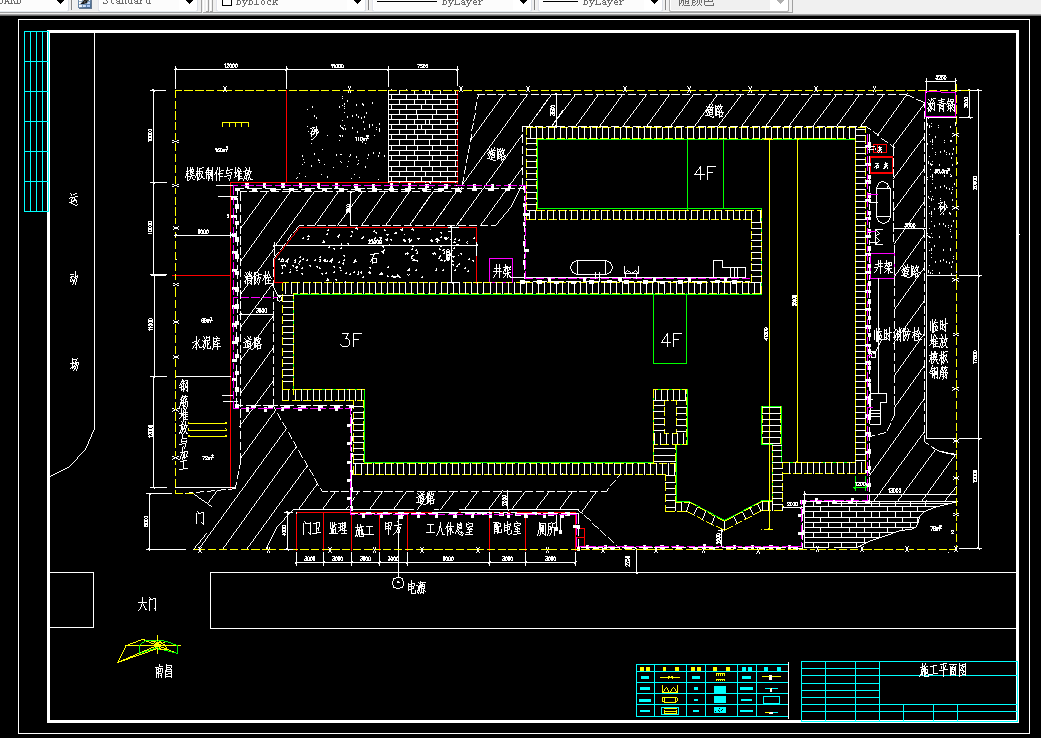Screen dimensions: 1041x738
Task: Select the 钢筋堆放与加工 vertical label
Action: click(x=183, y=425)
